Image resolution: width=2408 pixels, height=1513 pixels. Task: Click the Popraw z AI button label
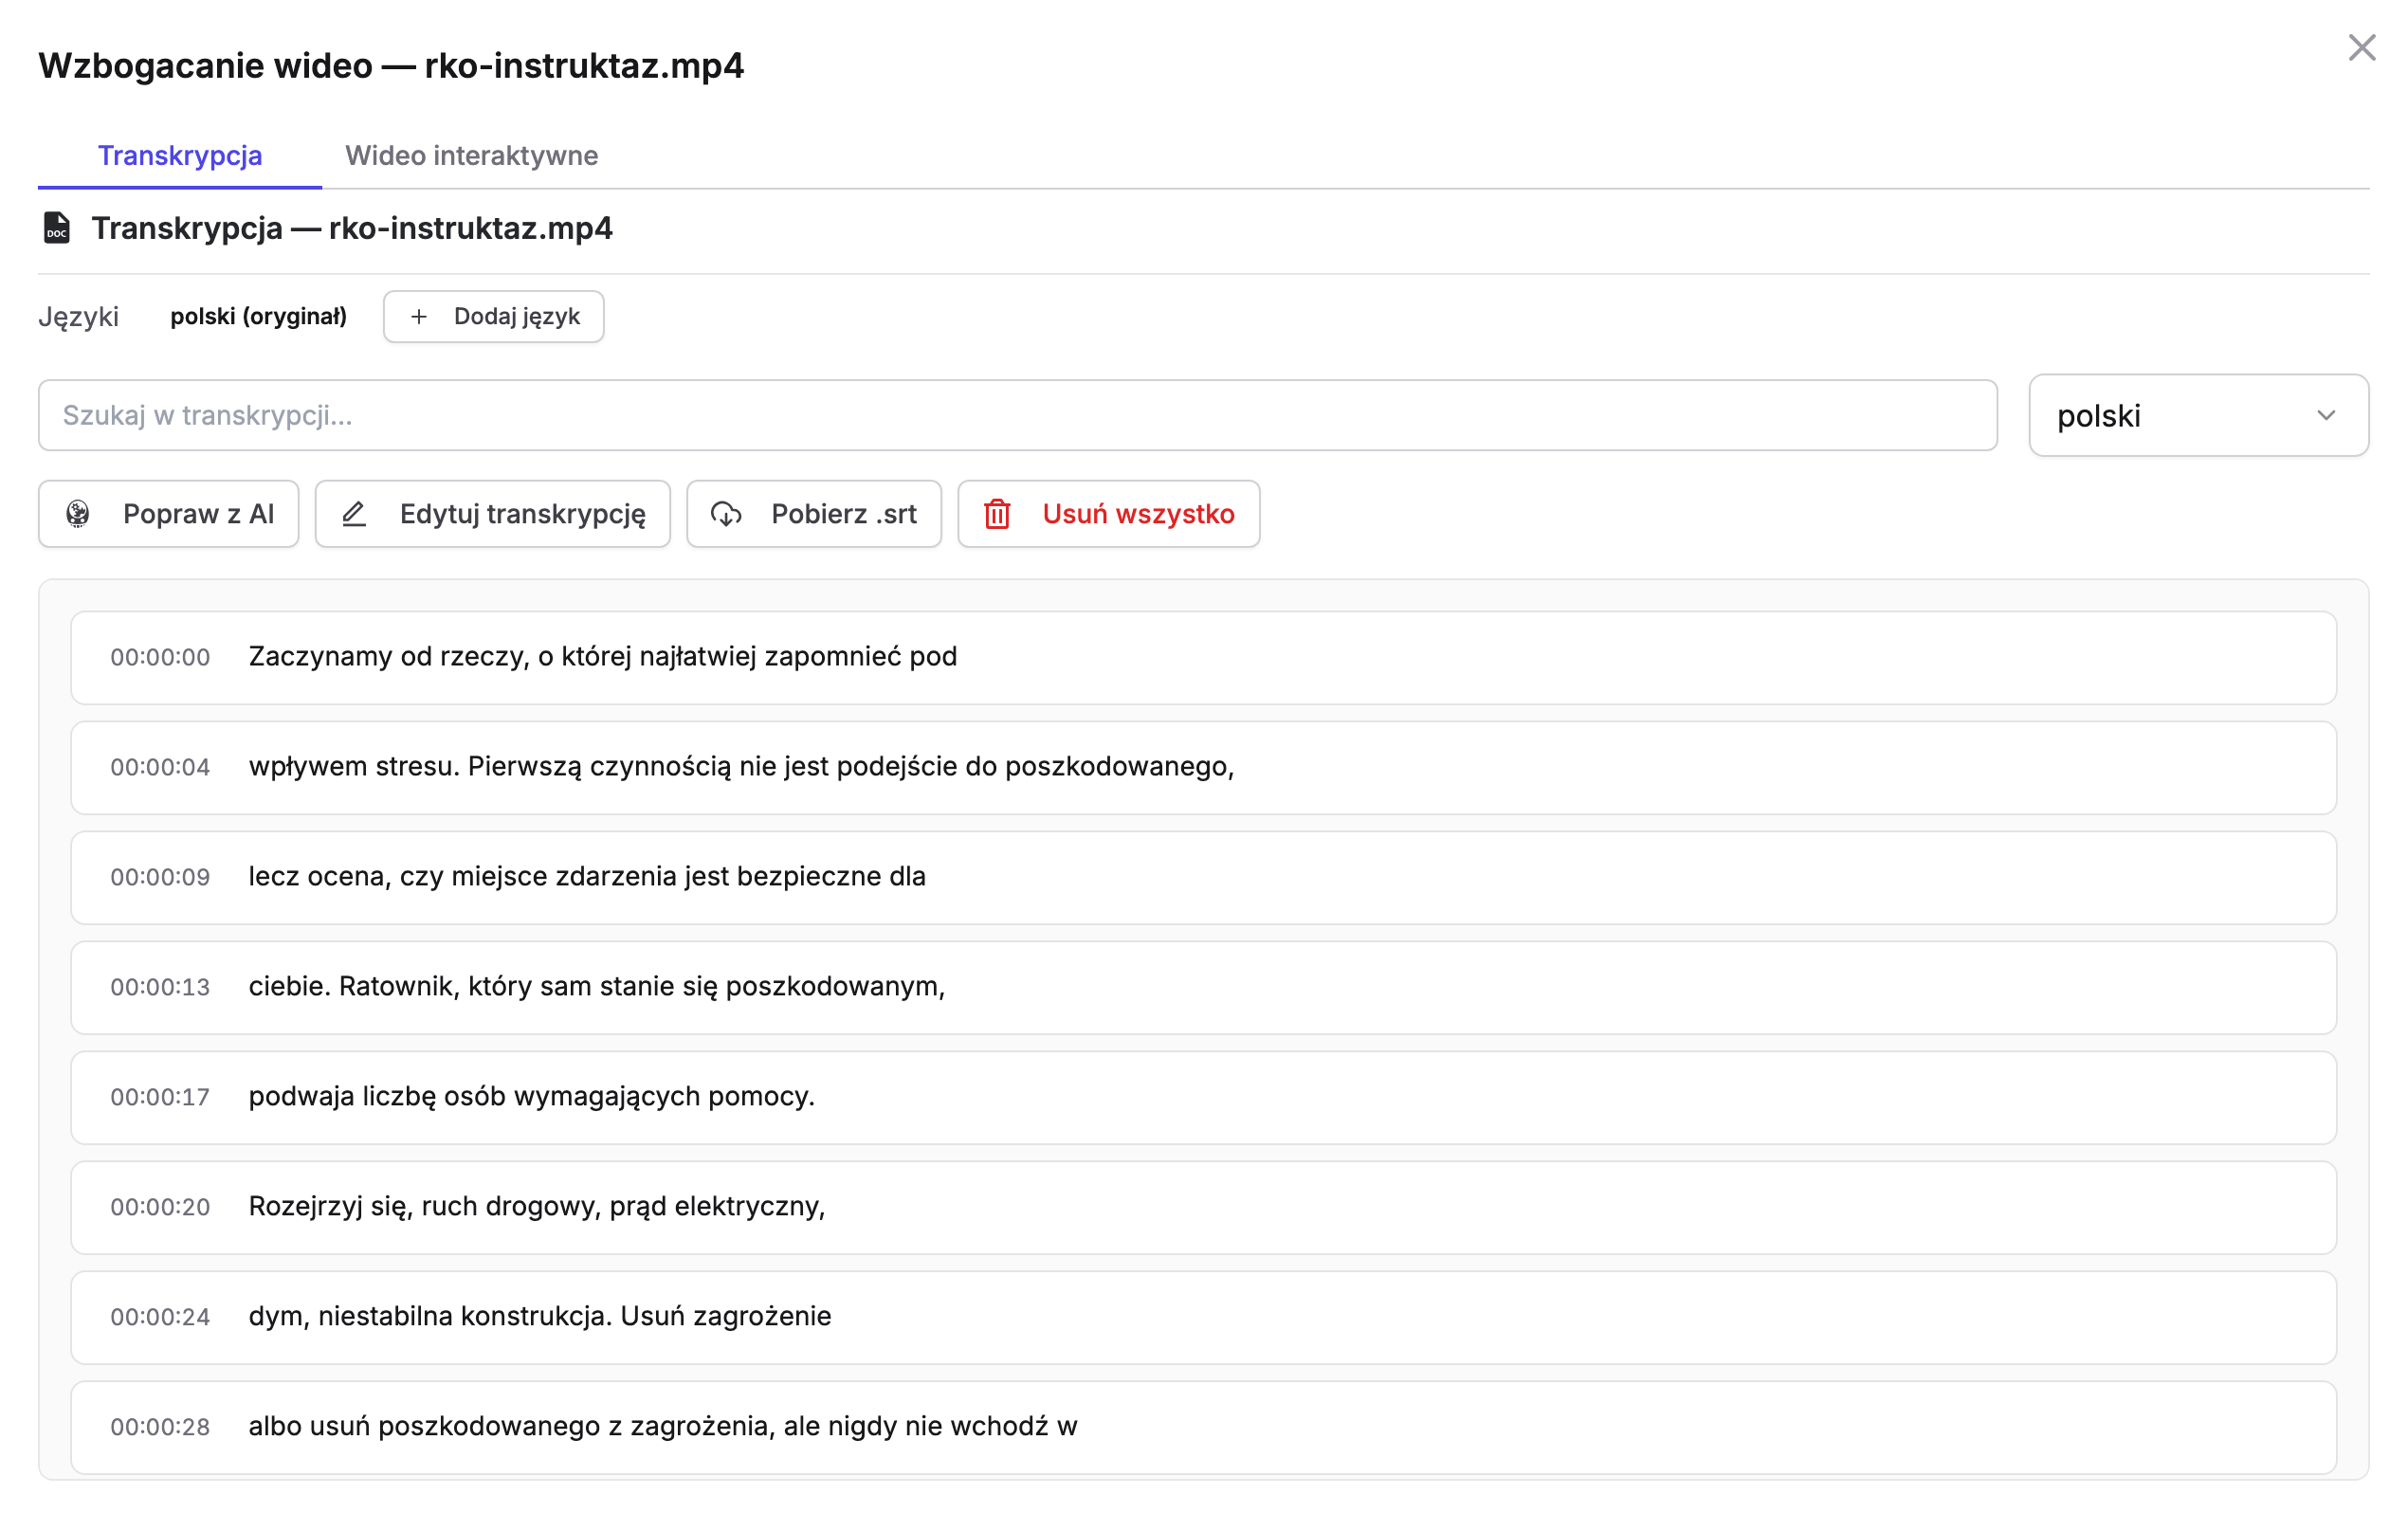click(198, 513)
